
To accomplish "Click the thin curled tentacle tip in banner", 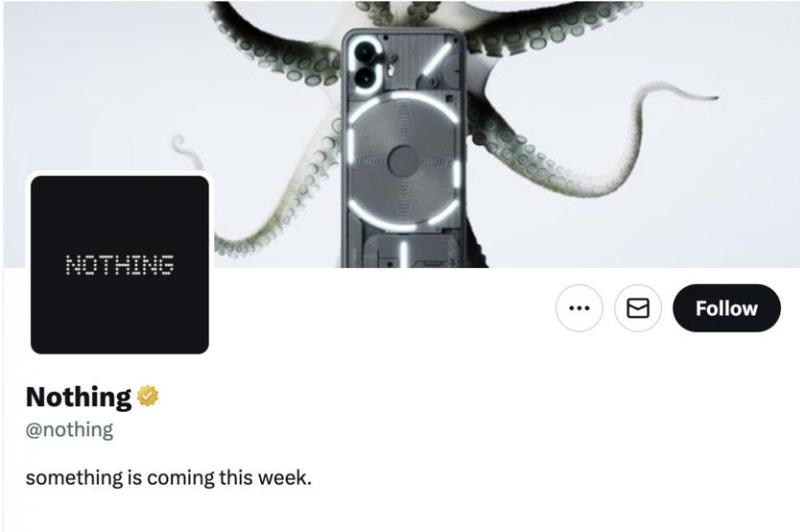I will (x=184, y=150).
